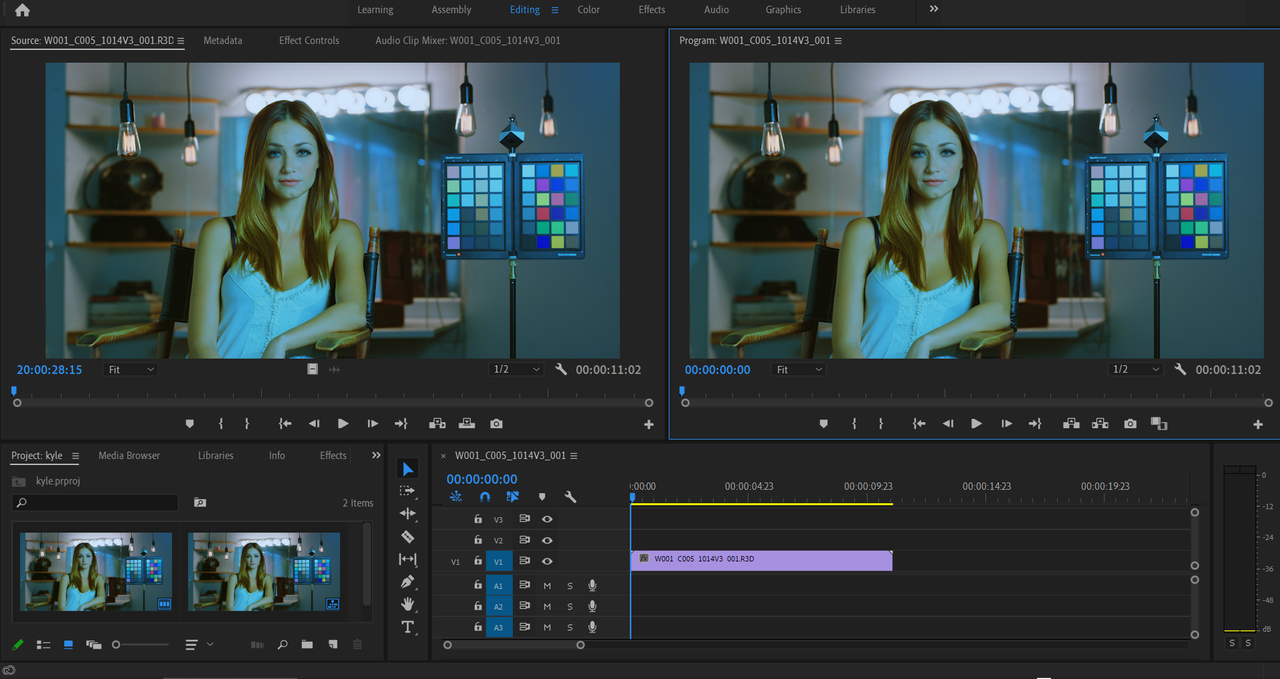Go to the Home screen icon

[22, 10]
